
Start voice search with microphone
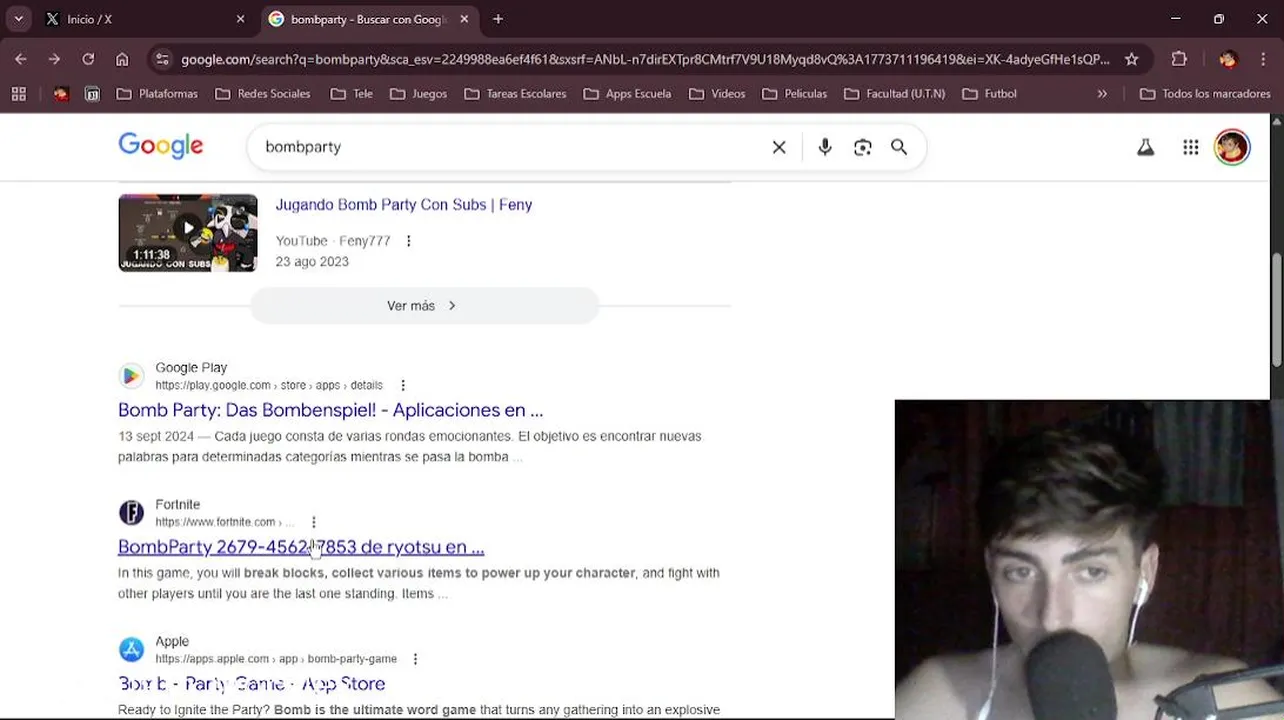point(825,147)
